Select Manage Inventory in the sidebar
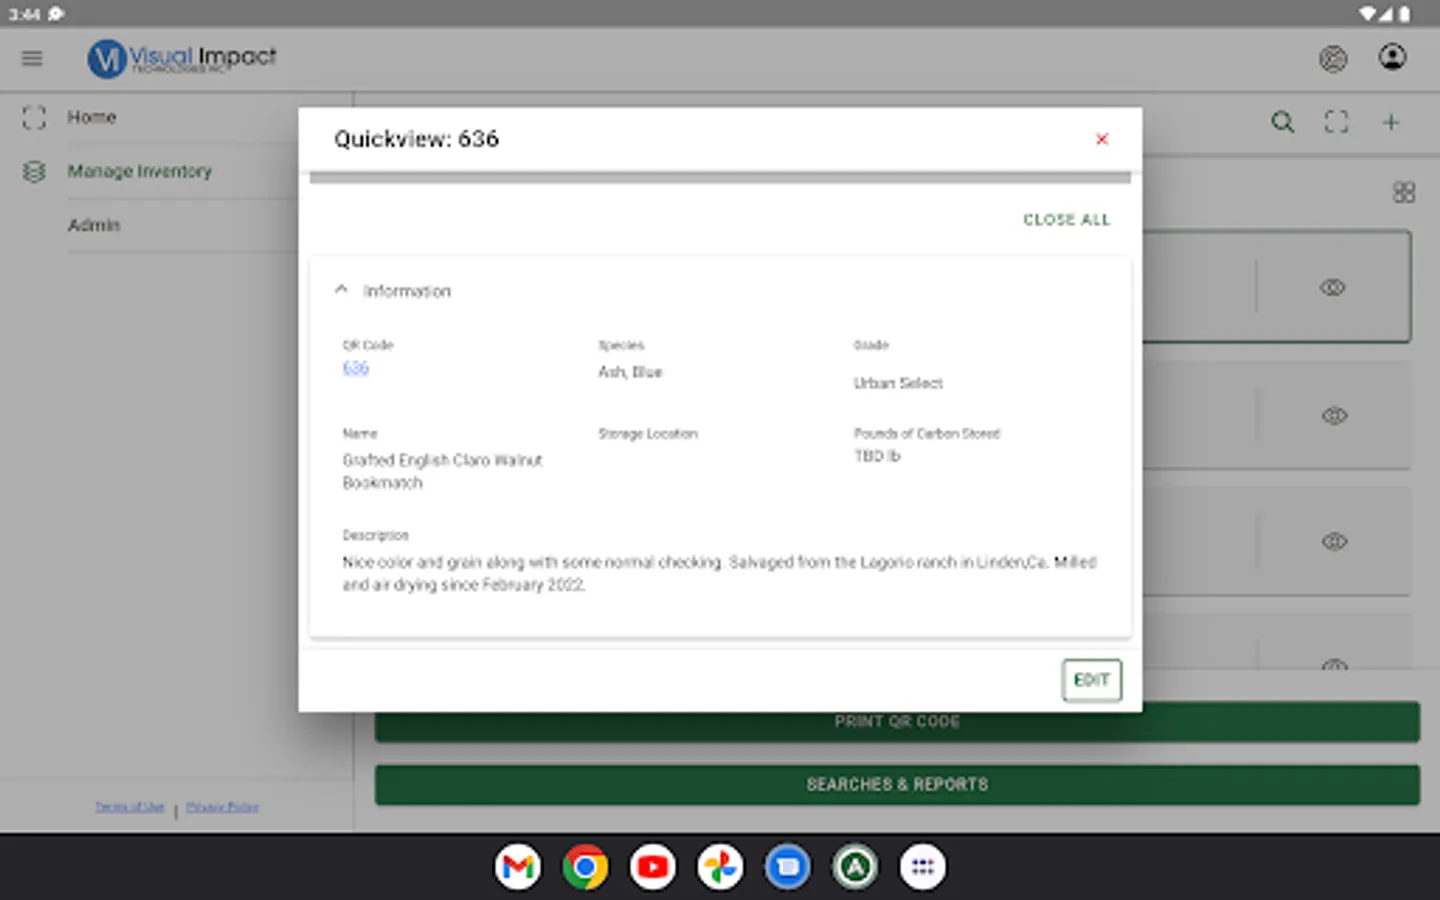The width and height of the screenshot is (1440, 900). 140,171
